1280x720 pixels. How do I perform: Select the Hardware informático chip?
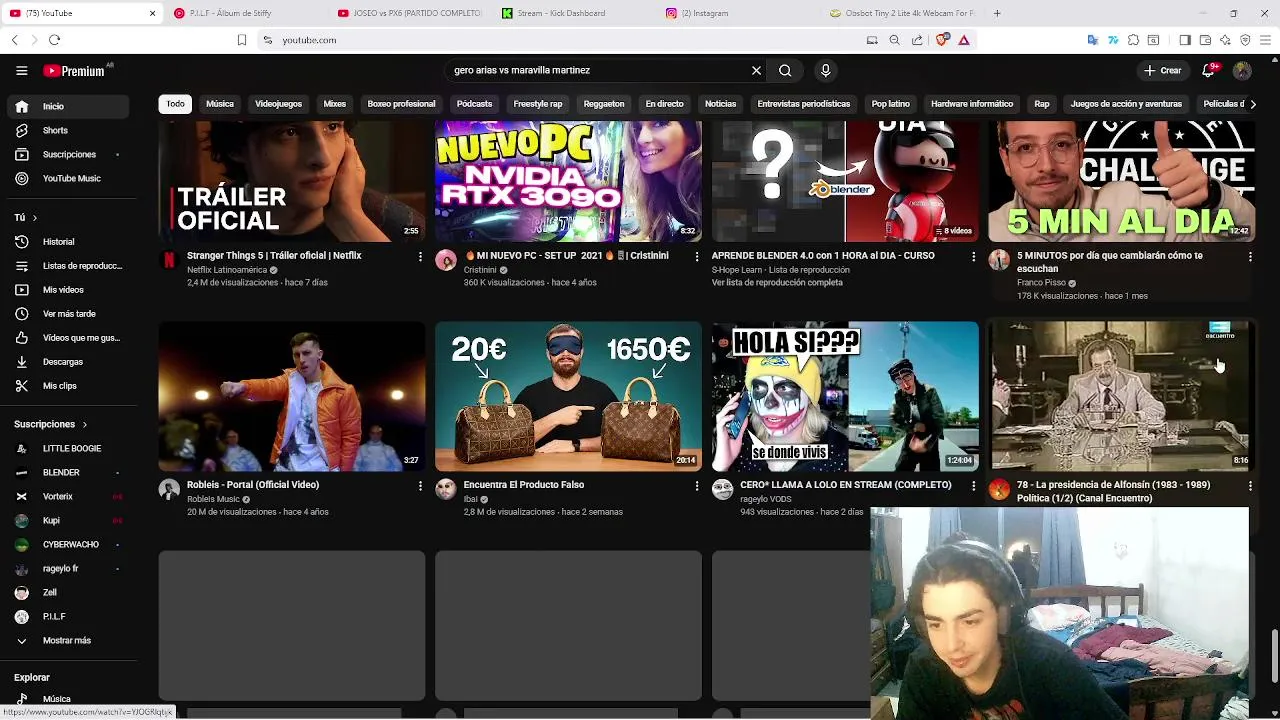point(972,104)
